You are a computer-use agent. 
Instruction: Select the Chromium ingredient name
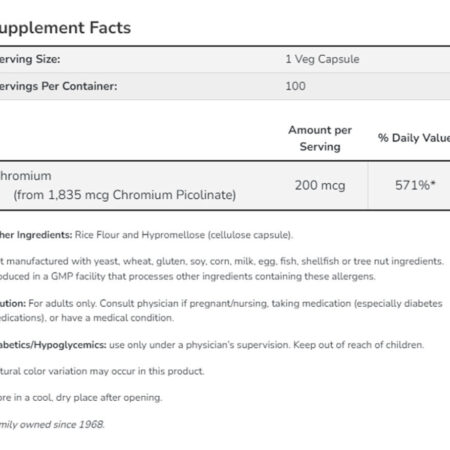[x=26, y=176]
